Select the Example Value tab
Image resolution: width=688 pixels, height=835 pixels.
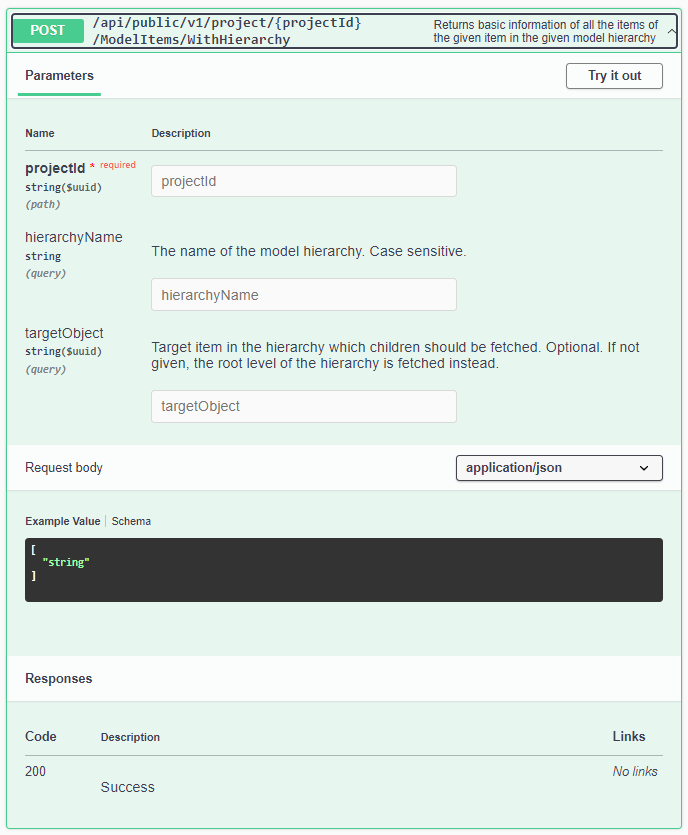(62, 521)
